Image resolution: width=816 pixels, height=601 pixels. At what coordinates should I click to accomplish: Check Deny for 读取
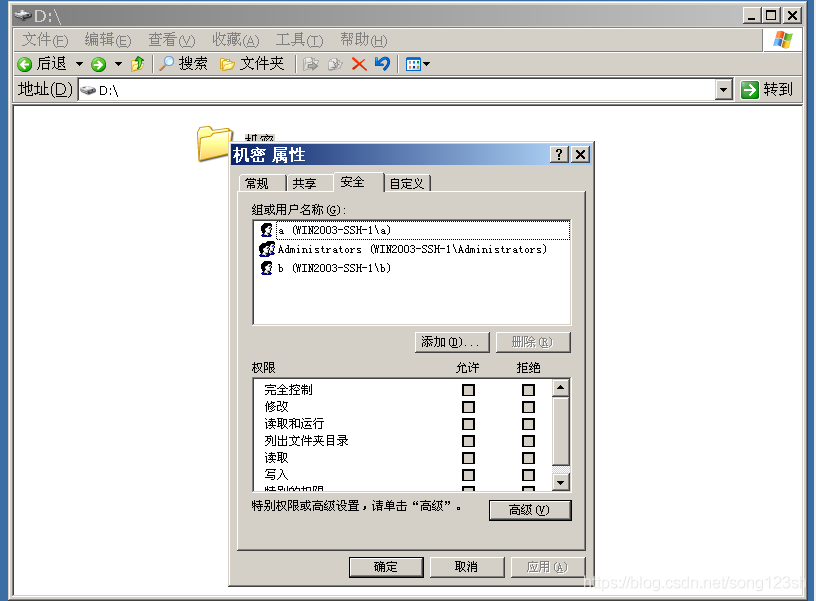coord(528,458)
